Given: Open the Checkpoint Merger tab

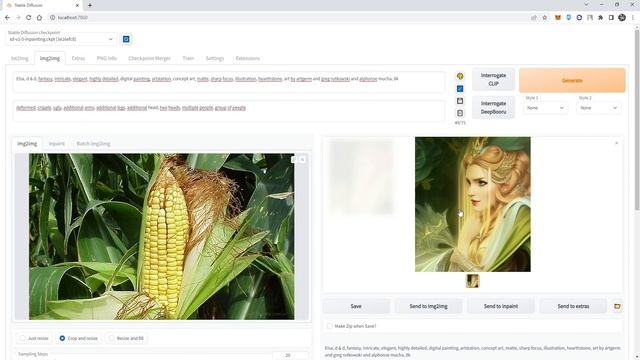Looking at the screenshot, I should [x=149, y=58].
